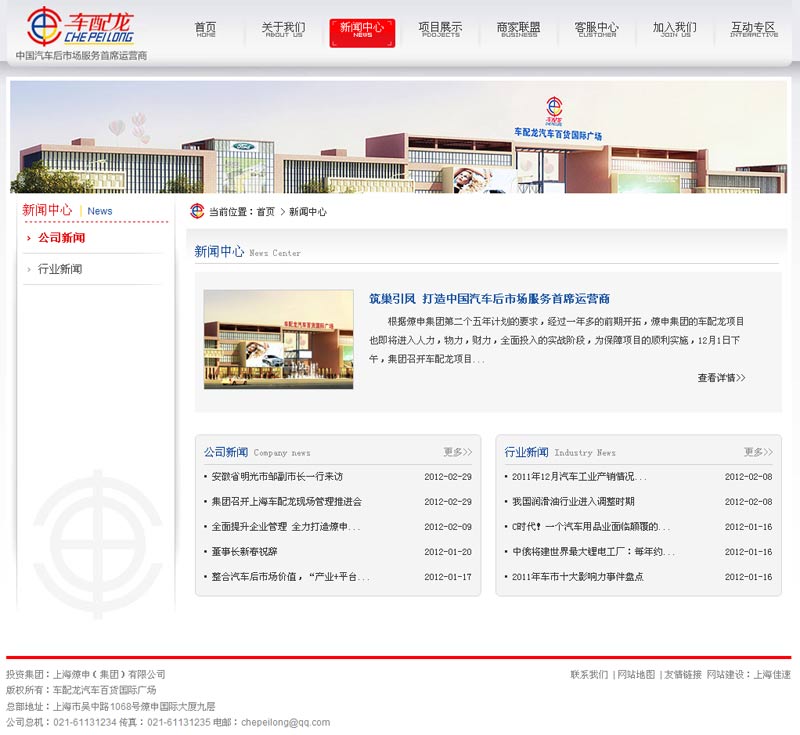Open article 安徽省明光市邹副市长一行来访

point(277,476)
